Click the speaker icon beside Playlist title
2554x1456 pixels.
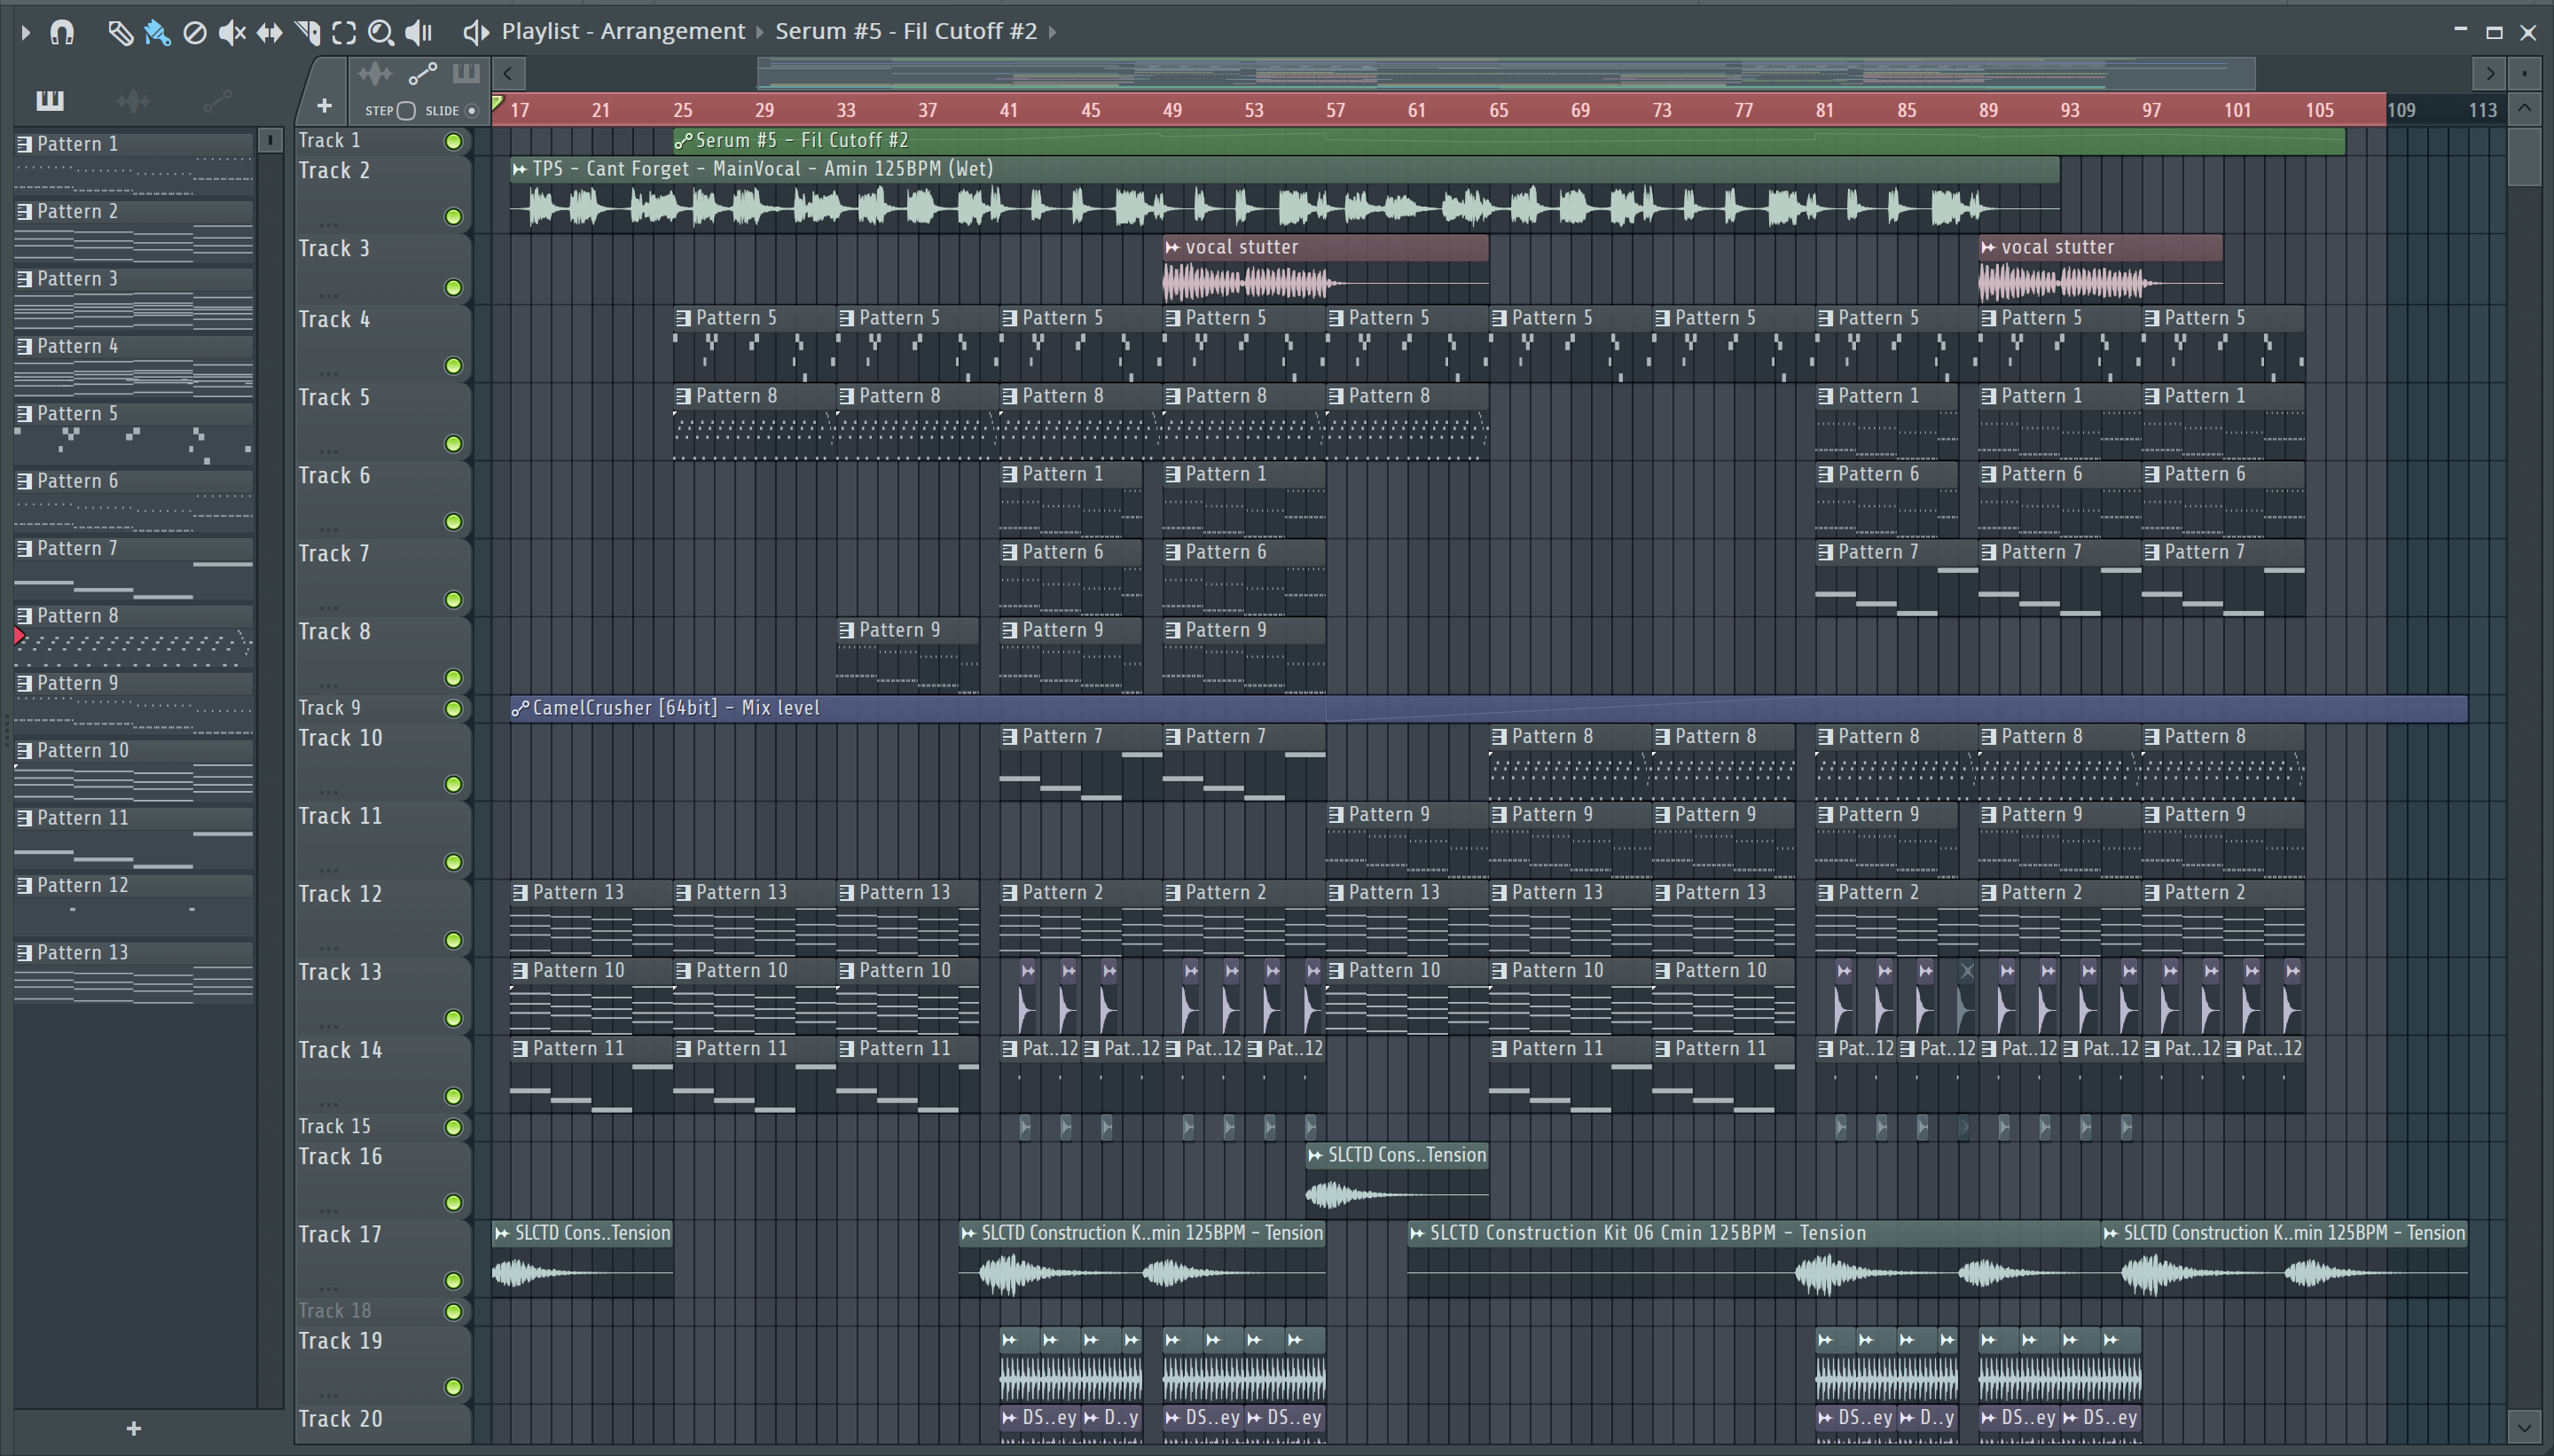pos(476,32)
